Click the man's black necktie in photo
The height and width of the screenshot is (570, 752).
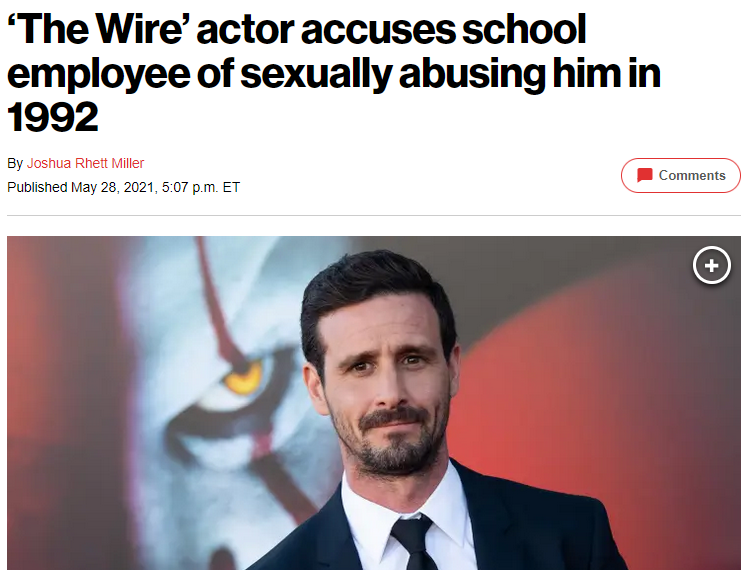tap(411, 542)
